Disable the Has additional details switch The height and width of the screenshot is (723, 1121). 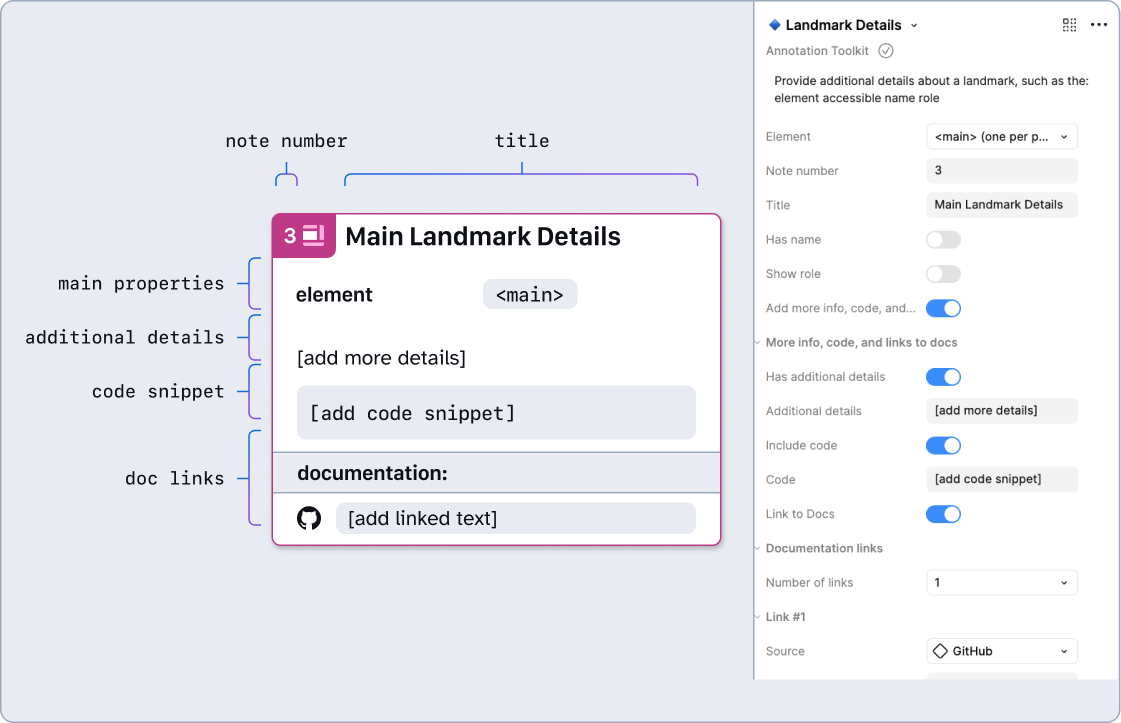click(x=943, y=377)
